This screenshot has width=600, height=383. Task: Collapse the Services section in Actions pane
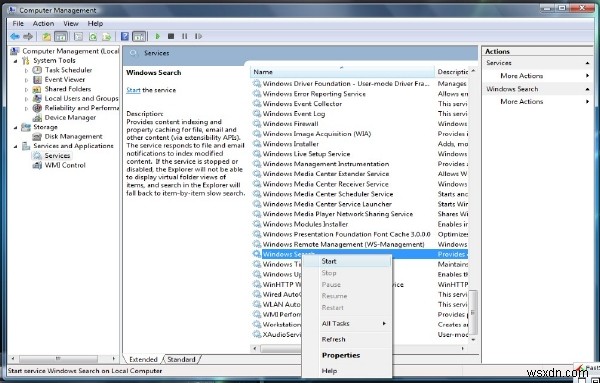point(587,63)
